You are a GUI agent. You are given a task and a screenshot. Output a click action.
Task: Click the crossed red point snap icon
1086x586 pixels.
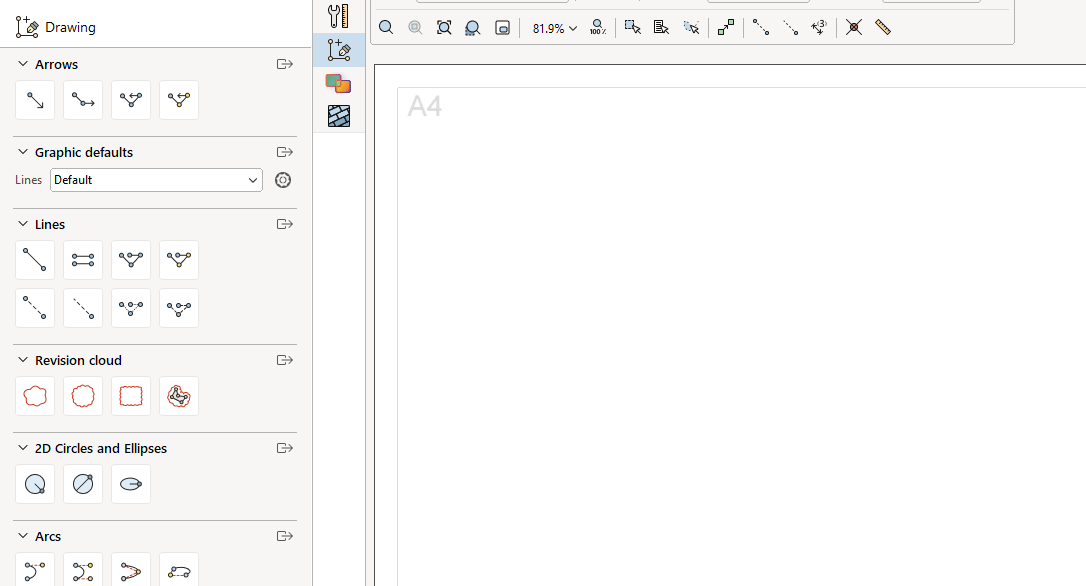click(x=854, y=28)
